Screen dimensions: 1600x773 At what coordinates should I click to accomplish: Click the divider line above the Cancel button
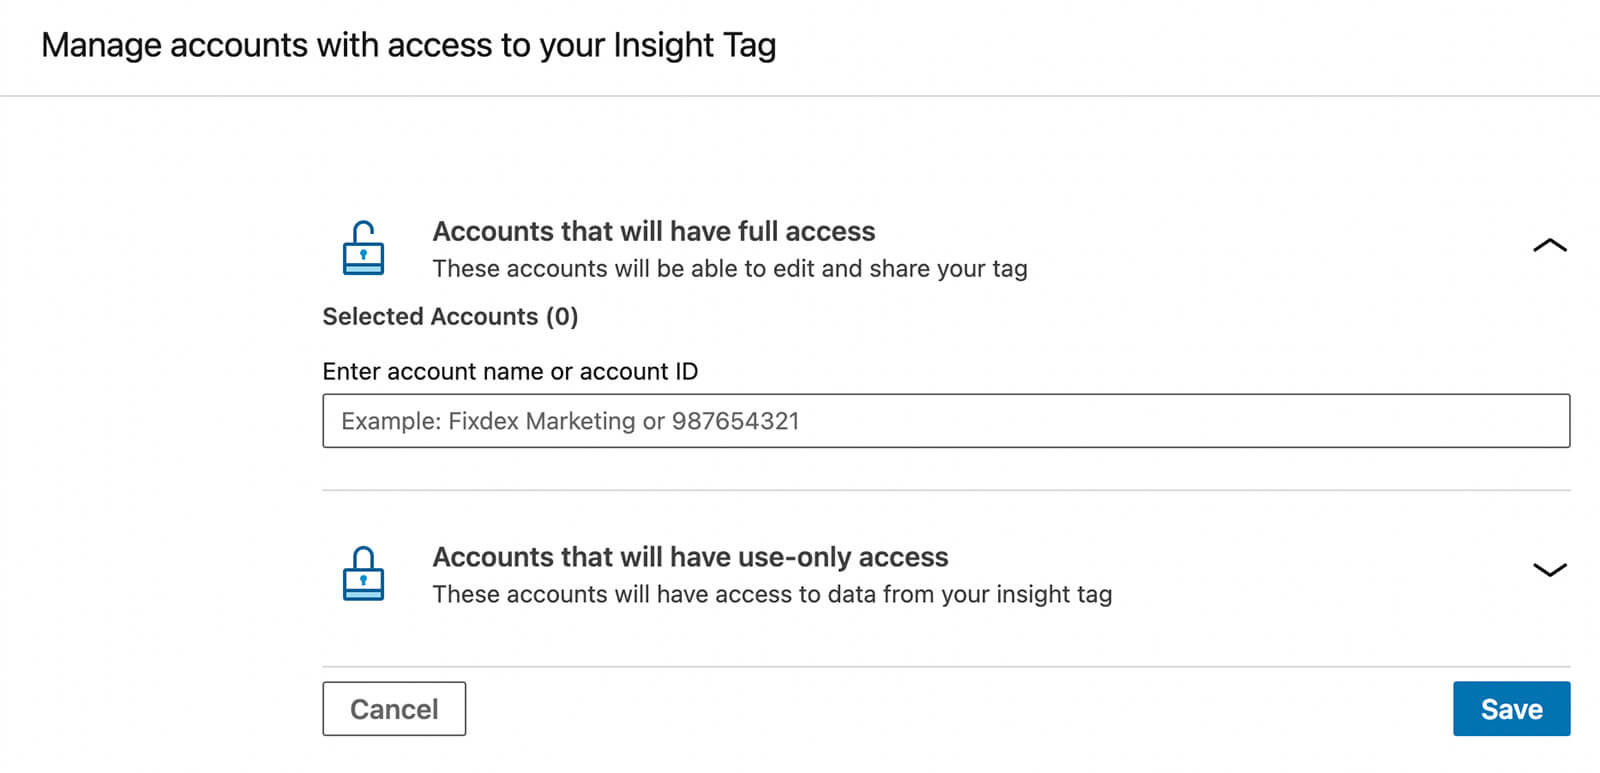(945, 666)
